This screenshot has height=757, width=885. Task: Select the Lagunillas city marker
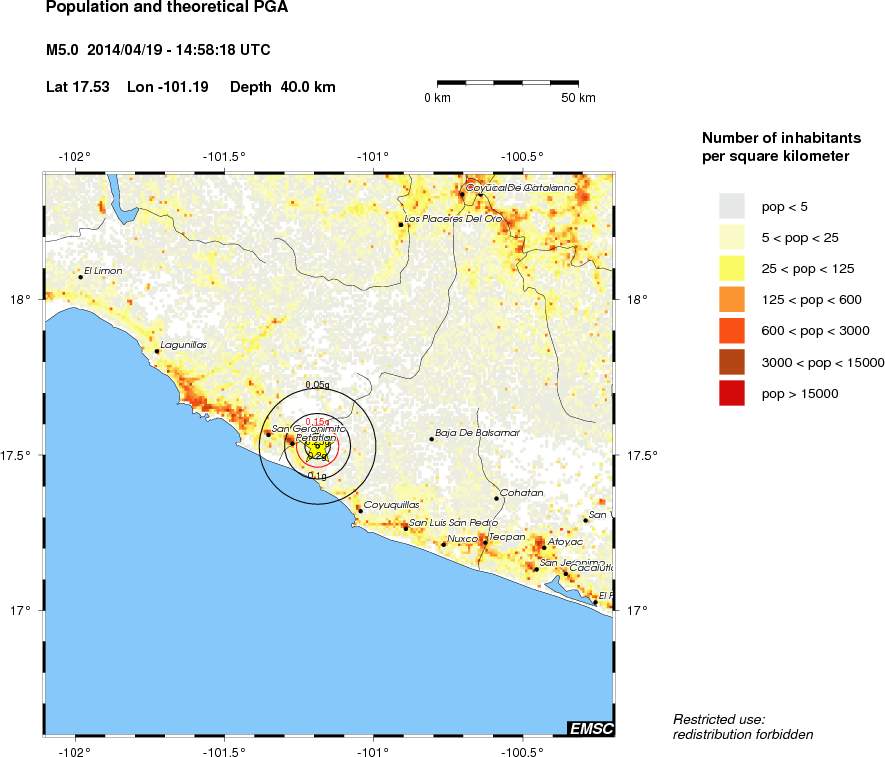[157, 351]
